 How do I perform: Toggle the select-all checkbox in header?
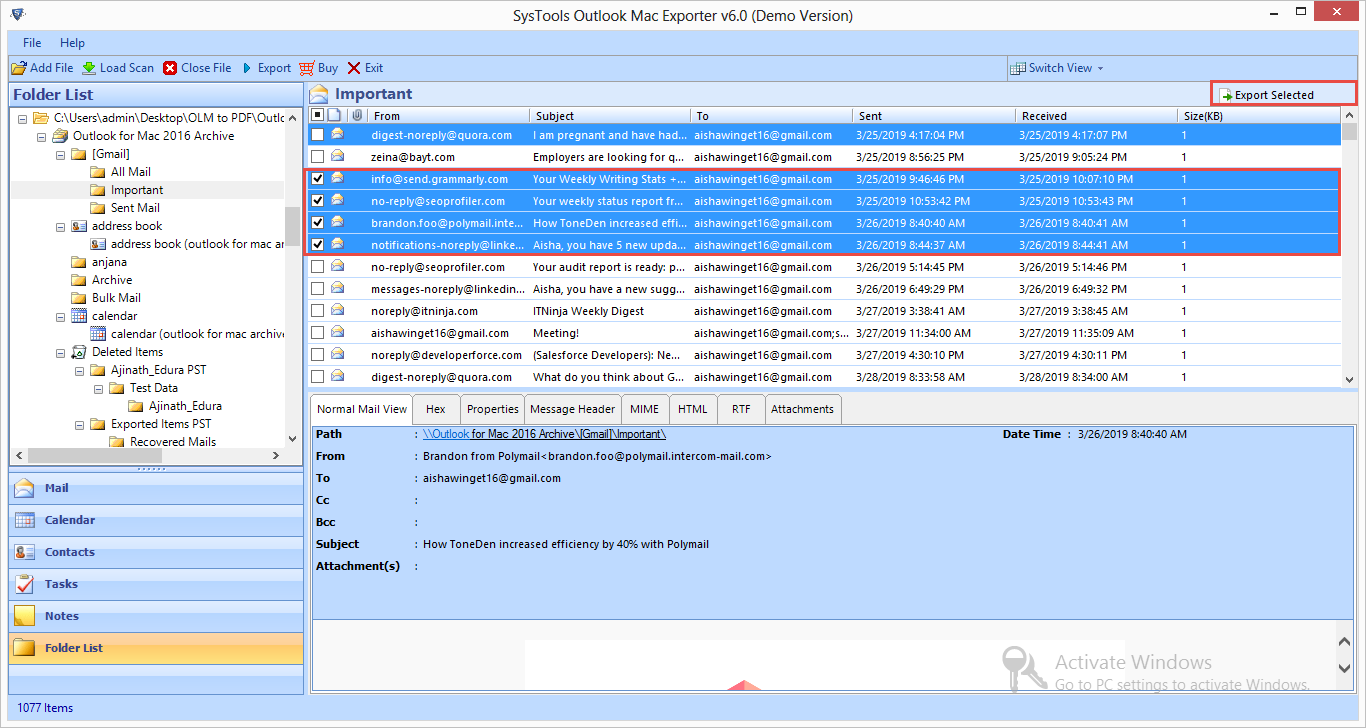[x=317, y=116]
